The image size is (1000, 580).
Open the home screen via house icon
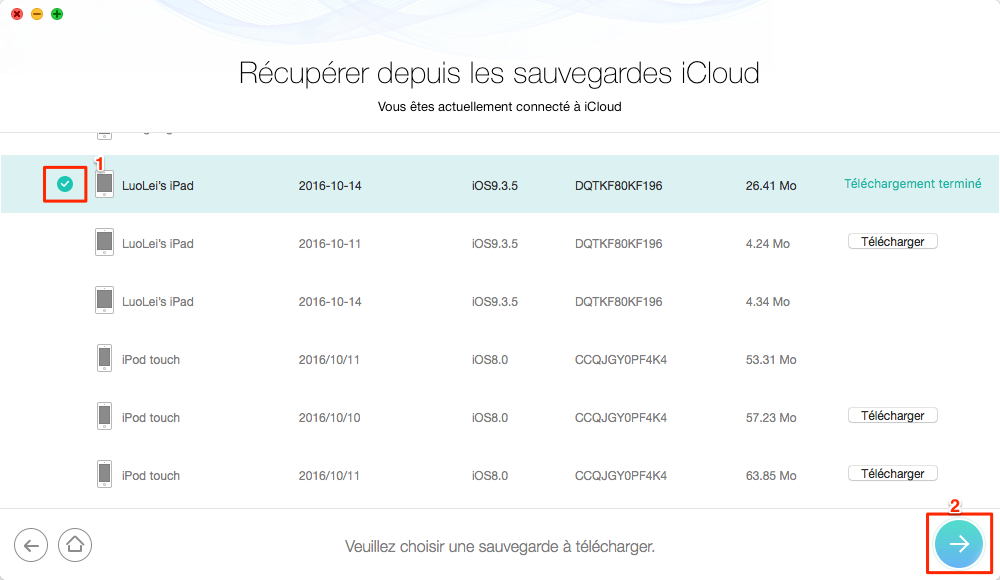tap(75, 545)
